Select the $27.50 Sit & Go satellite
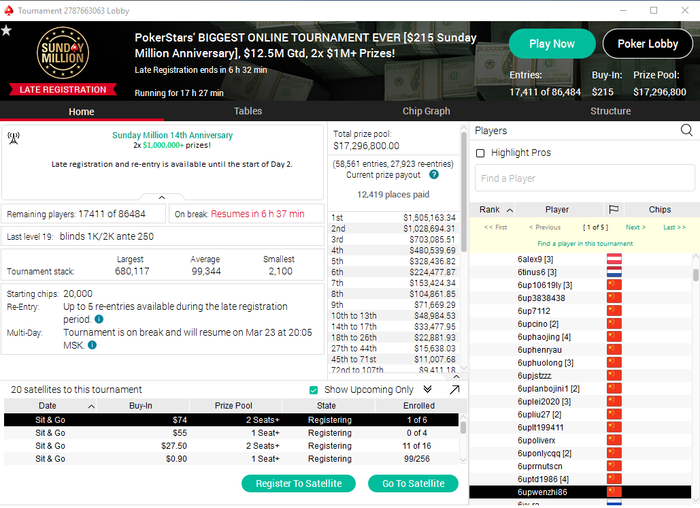This screenshot has width=700, height=508. (231, 446)
